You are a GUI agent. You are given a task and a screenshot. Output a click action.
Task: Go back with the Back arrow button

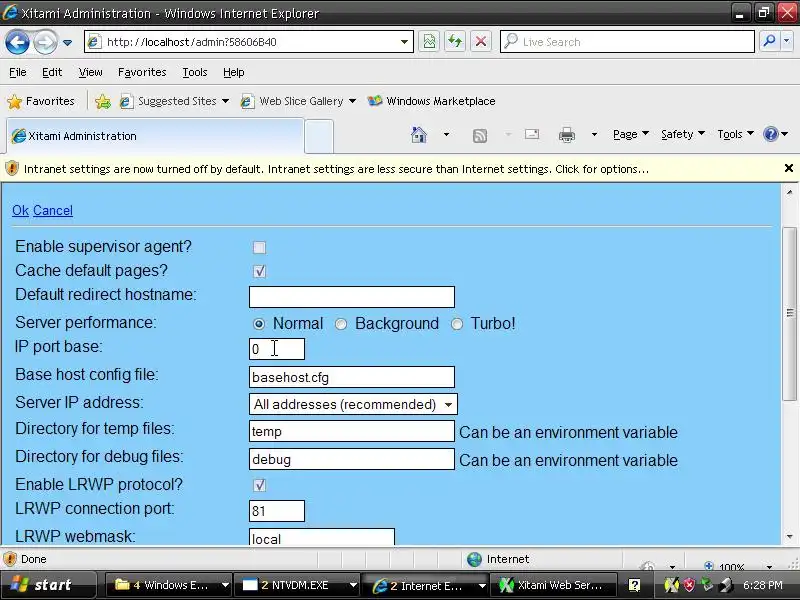pyautogui.click(x=17, y=42)
